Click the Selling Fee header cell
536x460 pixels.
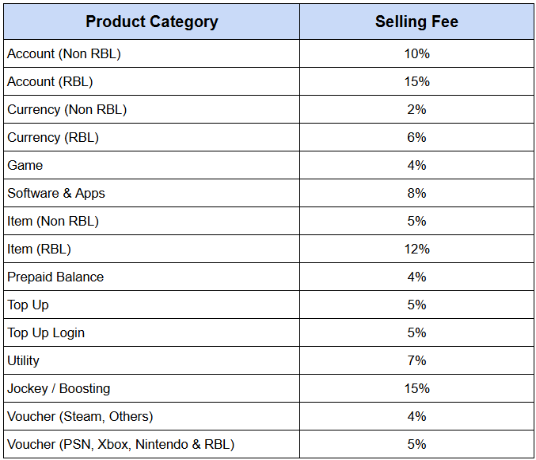417,22
